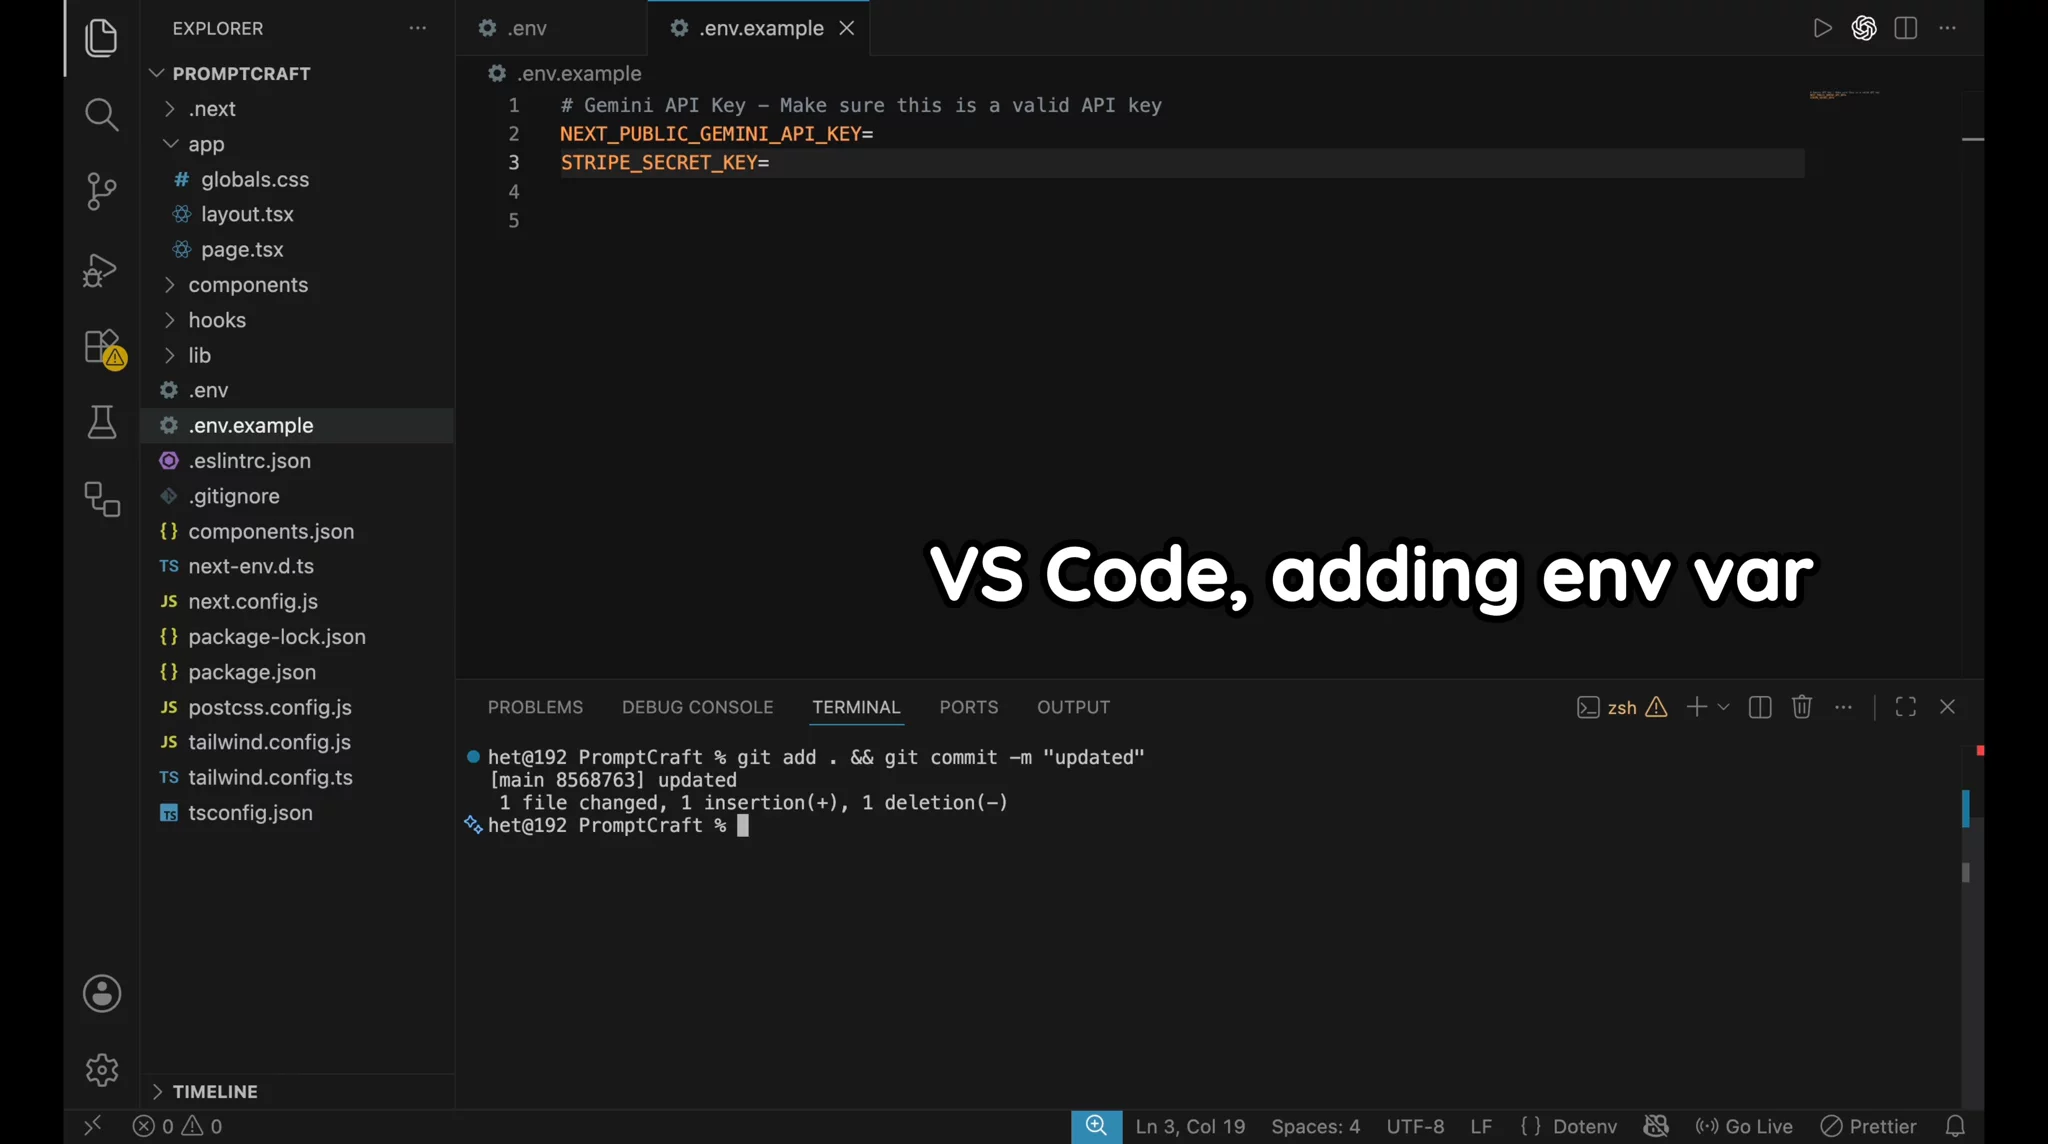Close the bottom panel

tap(1947, 707)
